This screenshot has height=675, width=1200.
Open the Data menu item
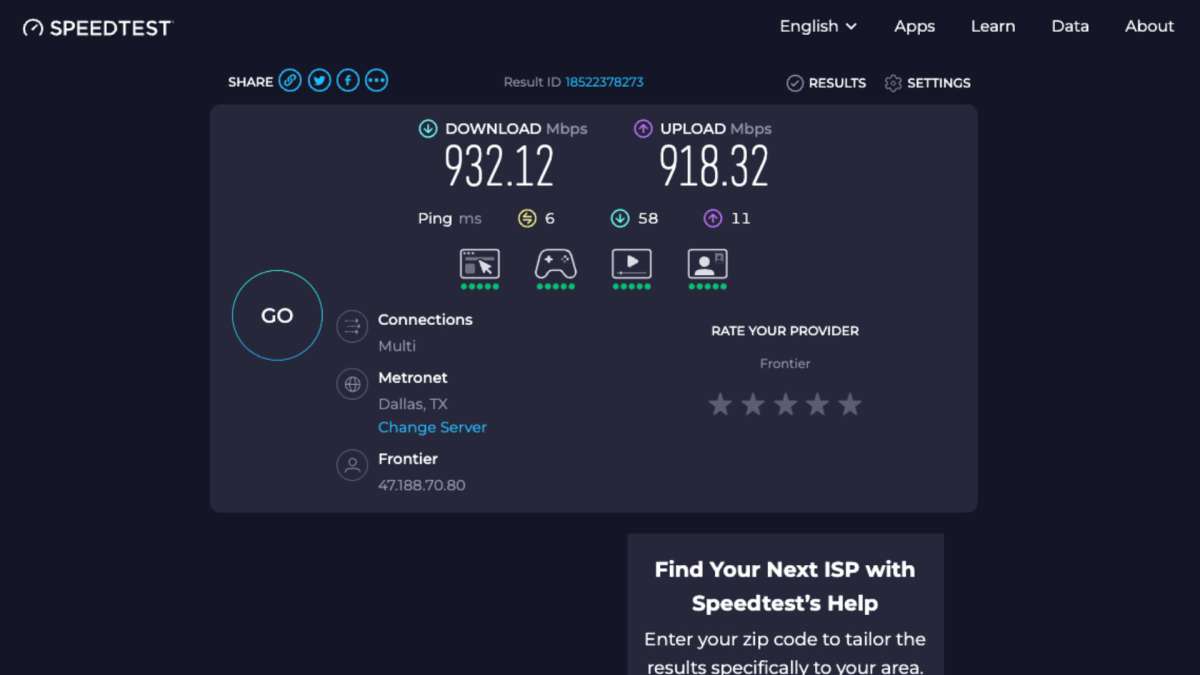(1070, 26)
